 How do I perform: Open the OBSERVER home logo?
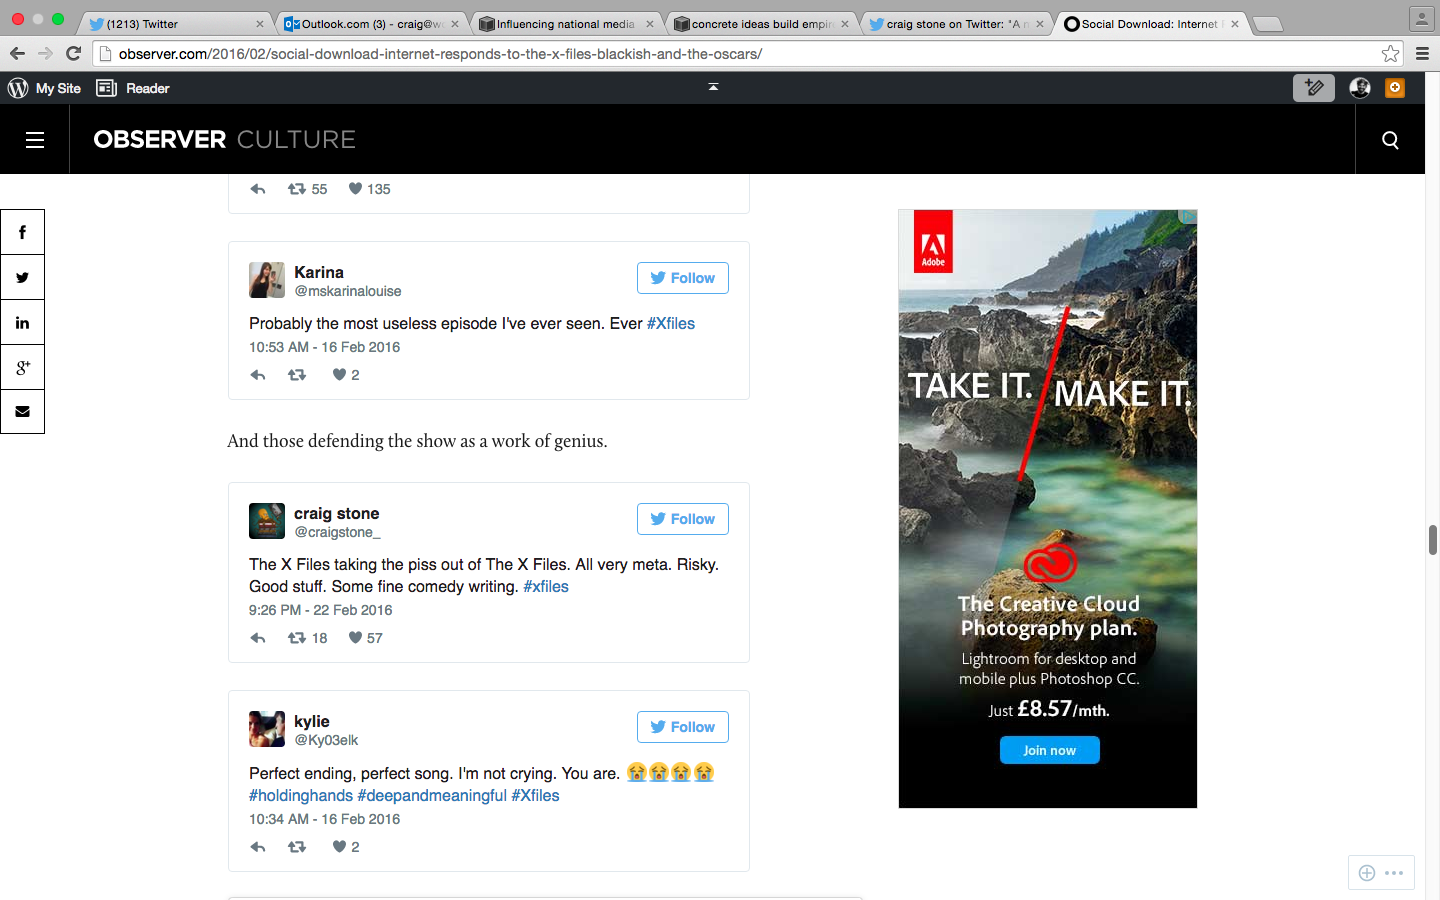click(160, 139)
